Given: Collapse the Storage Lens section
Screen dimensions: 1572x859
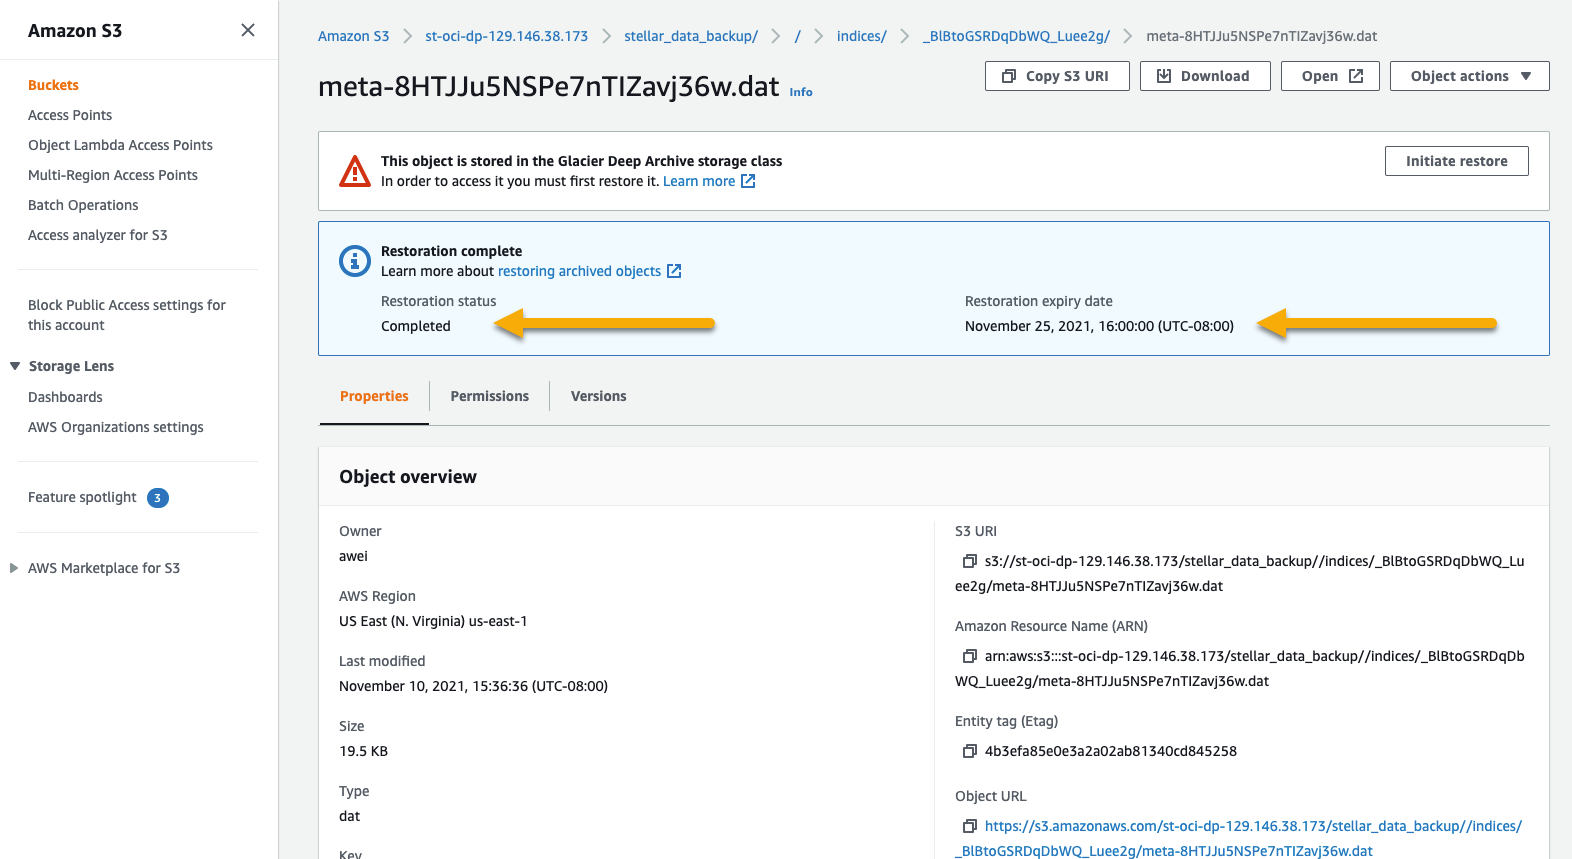Looking at the screenshot, I should click(x=15, y=366).
